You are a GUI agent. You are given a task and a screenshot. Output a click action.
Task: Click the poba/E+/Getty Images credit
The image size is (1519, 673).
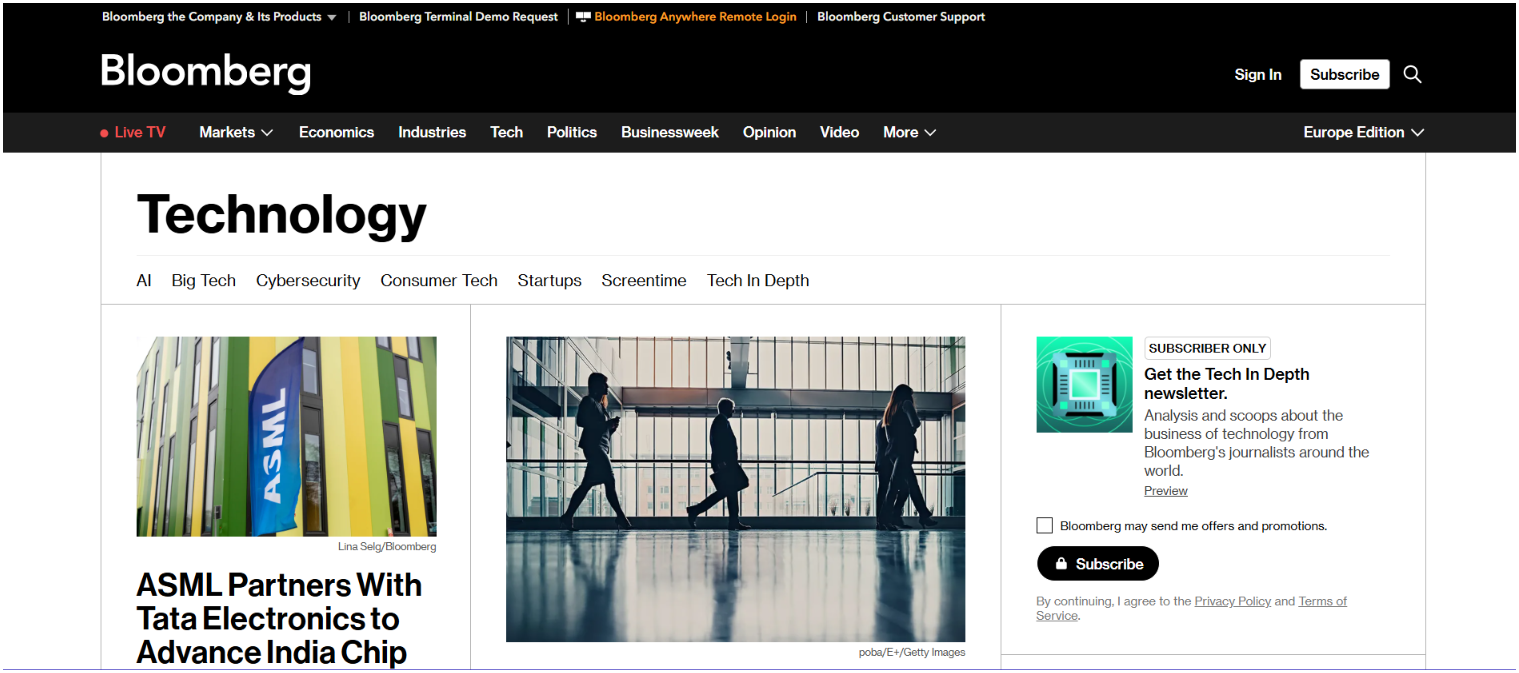(x=912, y=652)
